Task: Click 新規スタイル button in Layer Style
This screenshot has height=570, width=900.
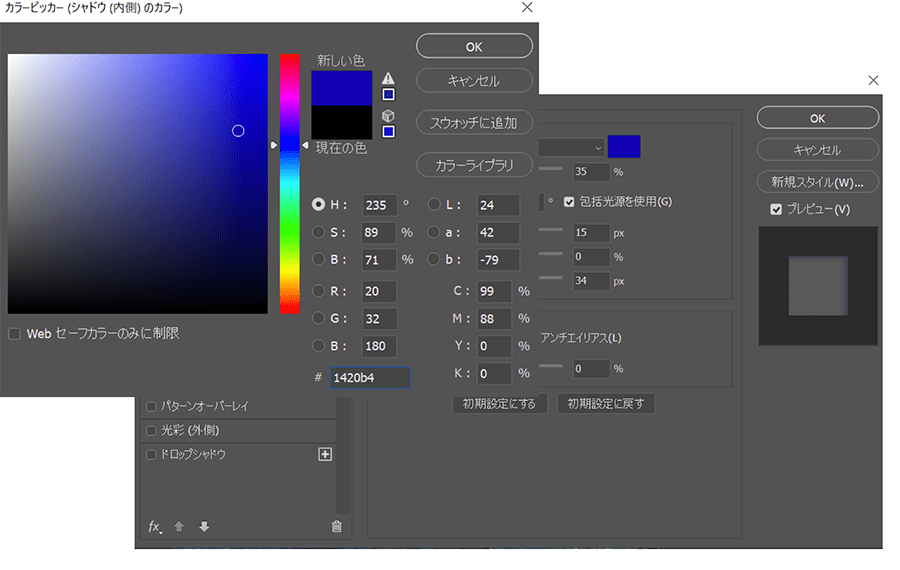Action: pyautogui.click(x=817, y=182)
